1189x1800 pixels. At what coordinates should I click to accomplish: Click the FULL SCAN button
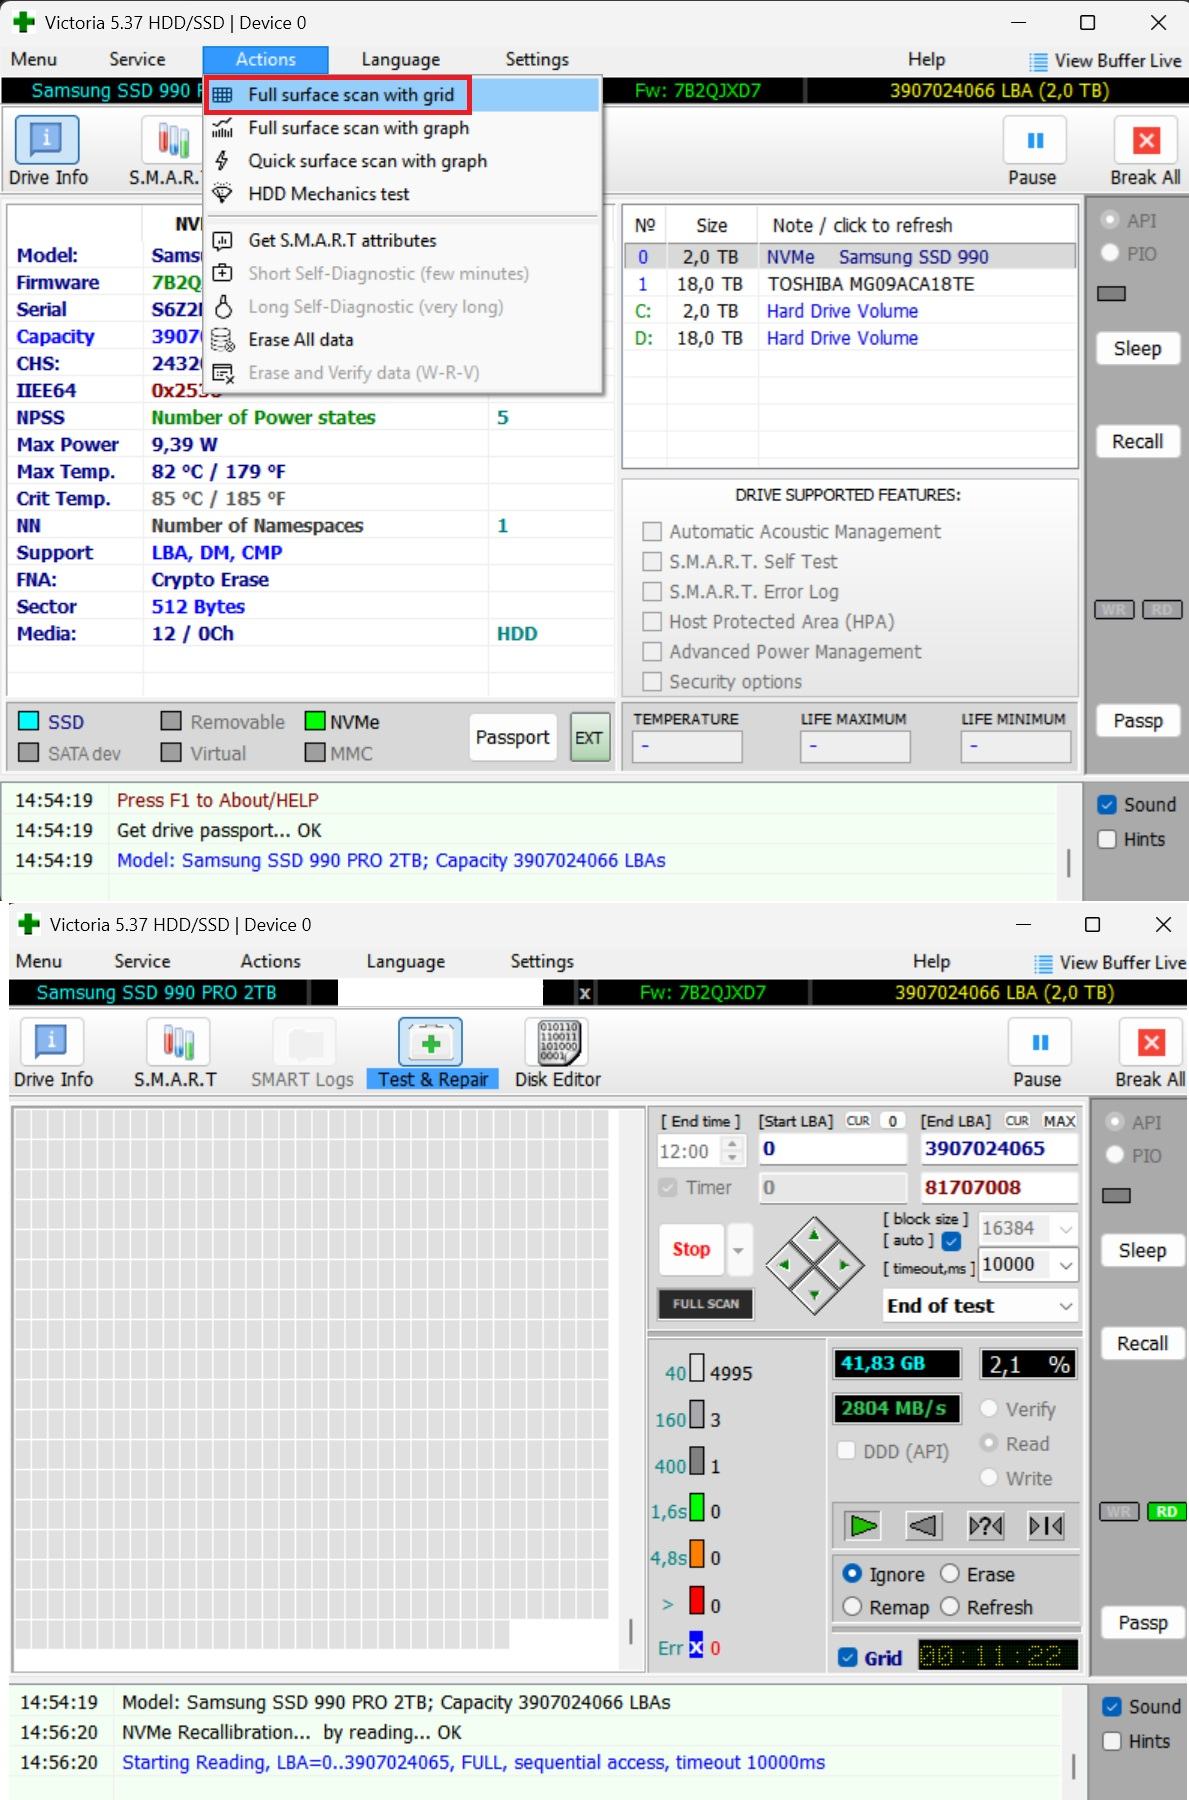706,1304
